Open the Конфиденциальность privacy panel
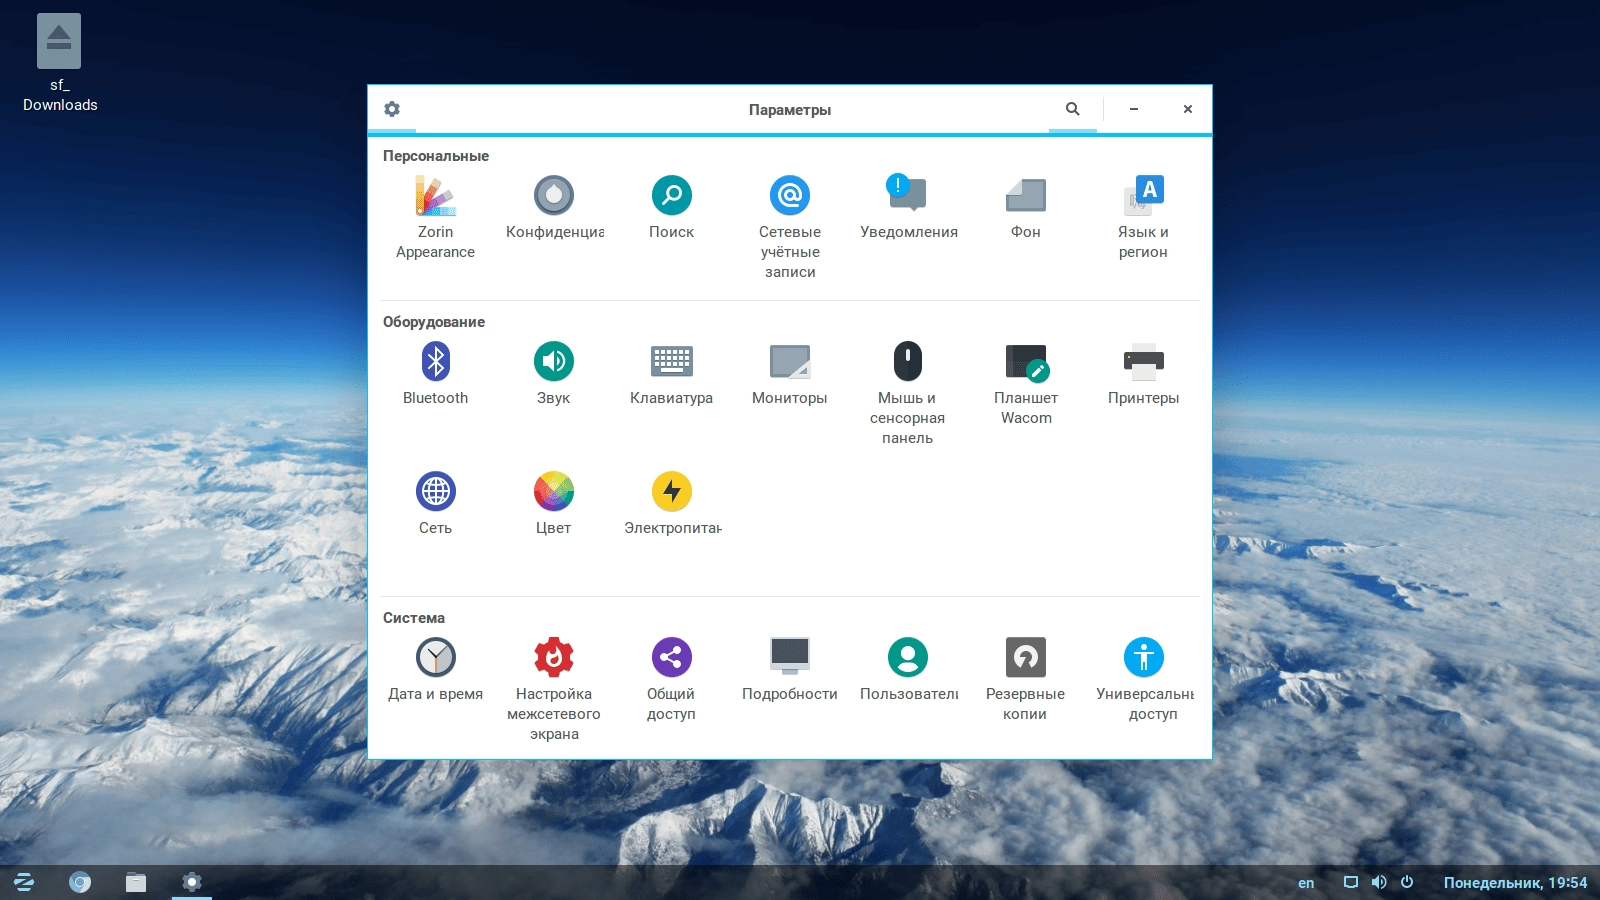Viewport: 1600px width, 900px height. click(554, 207)
